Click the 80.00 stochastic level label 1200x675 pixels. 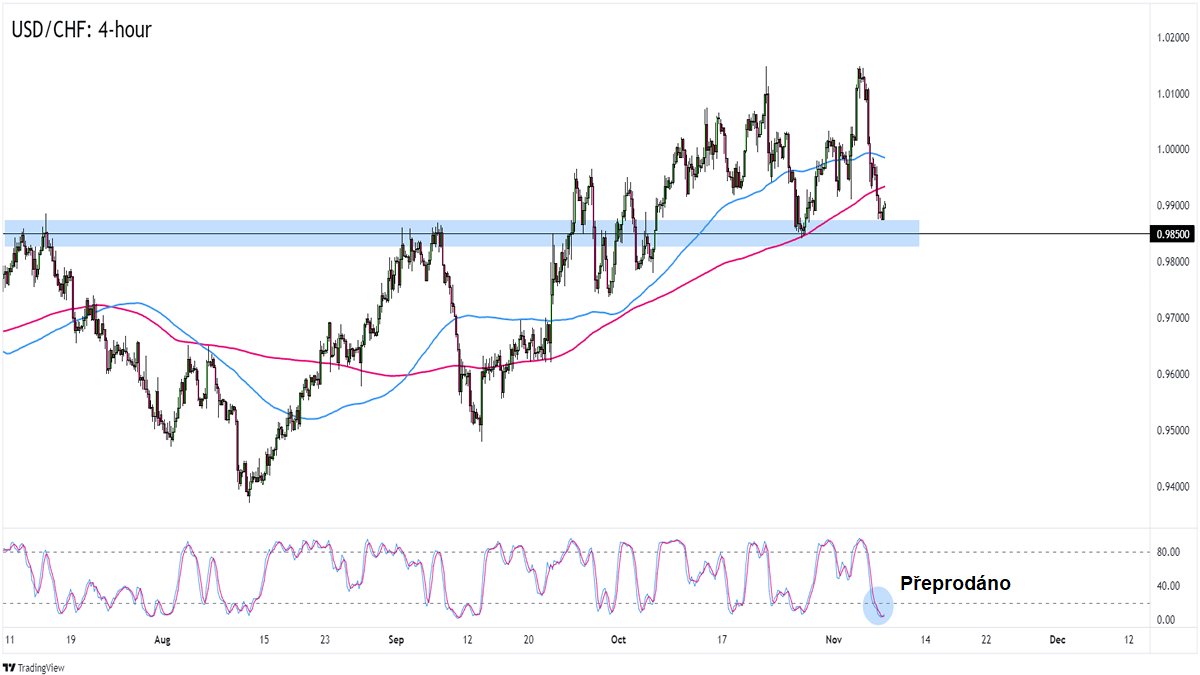[x=1167, y=552]
